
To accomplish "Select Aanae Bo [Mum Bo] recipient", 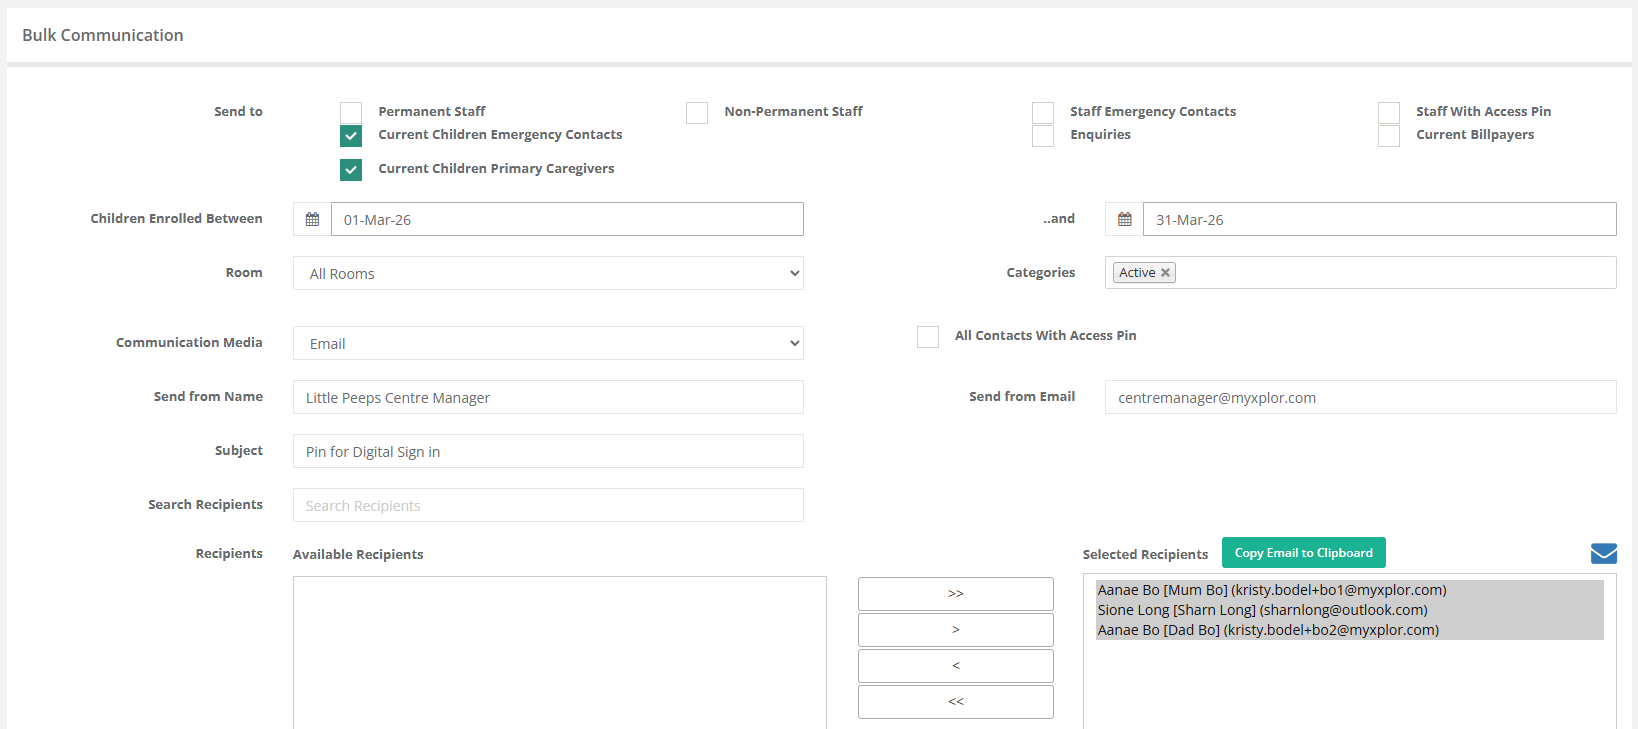I will coord(1349,590).
